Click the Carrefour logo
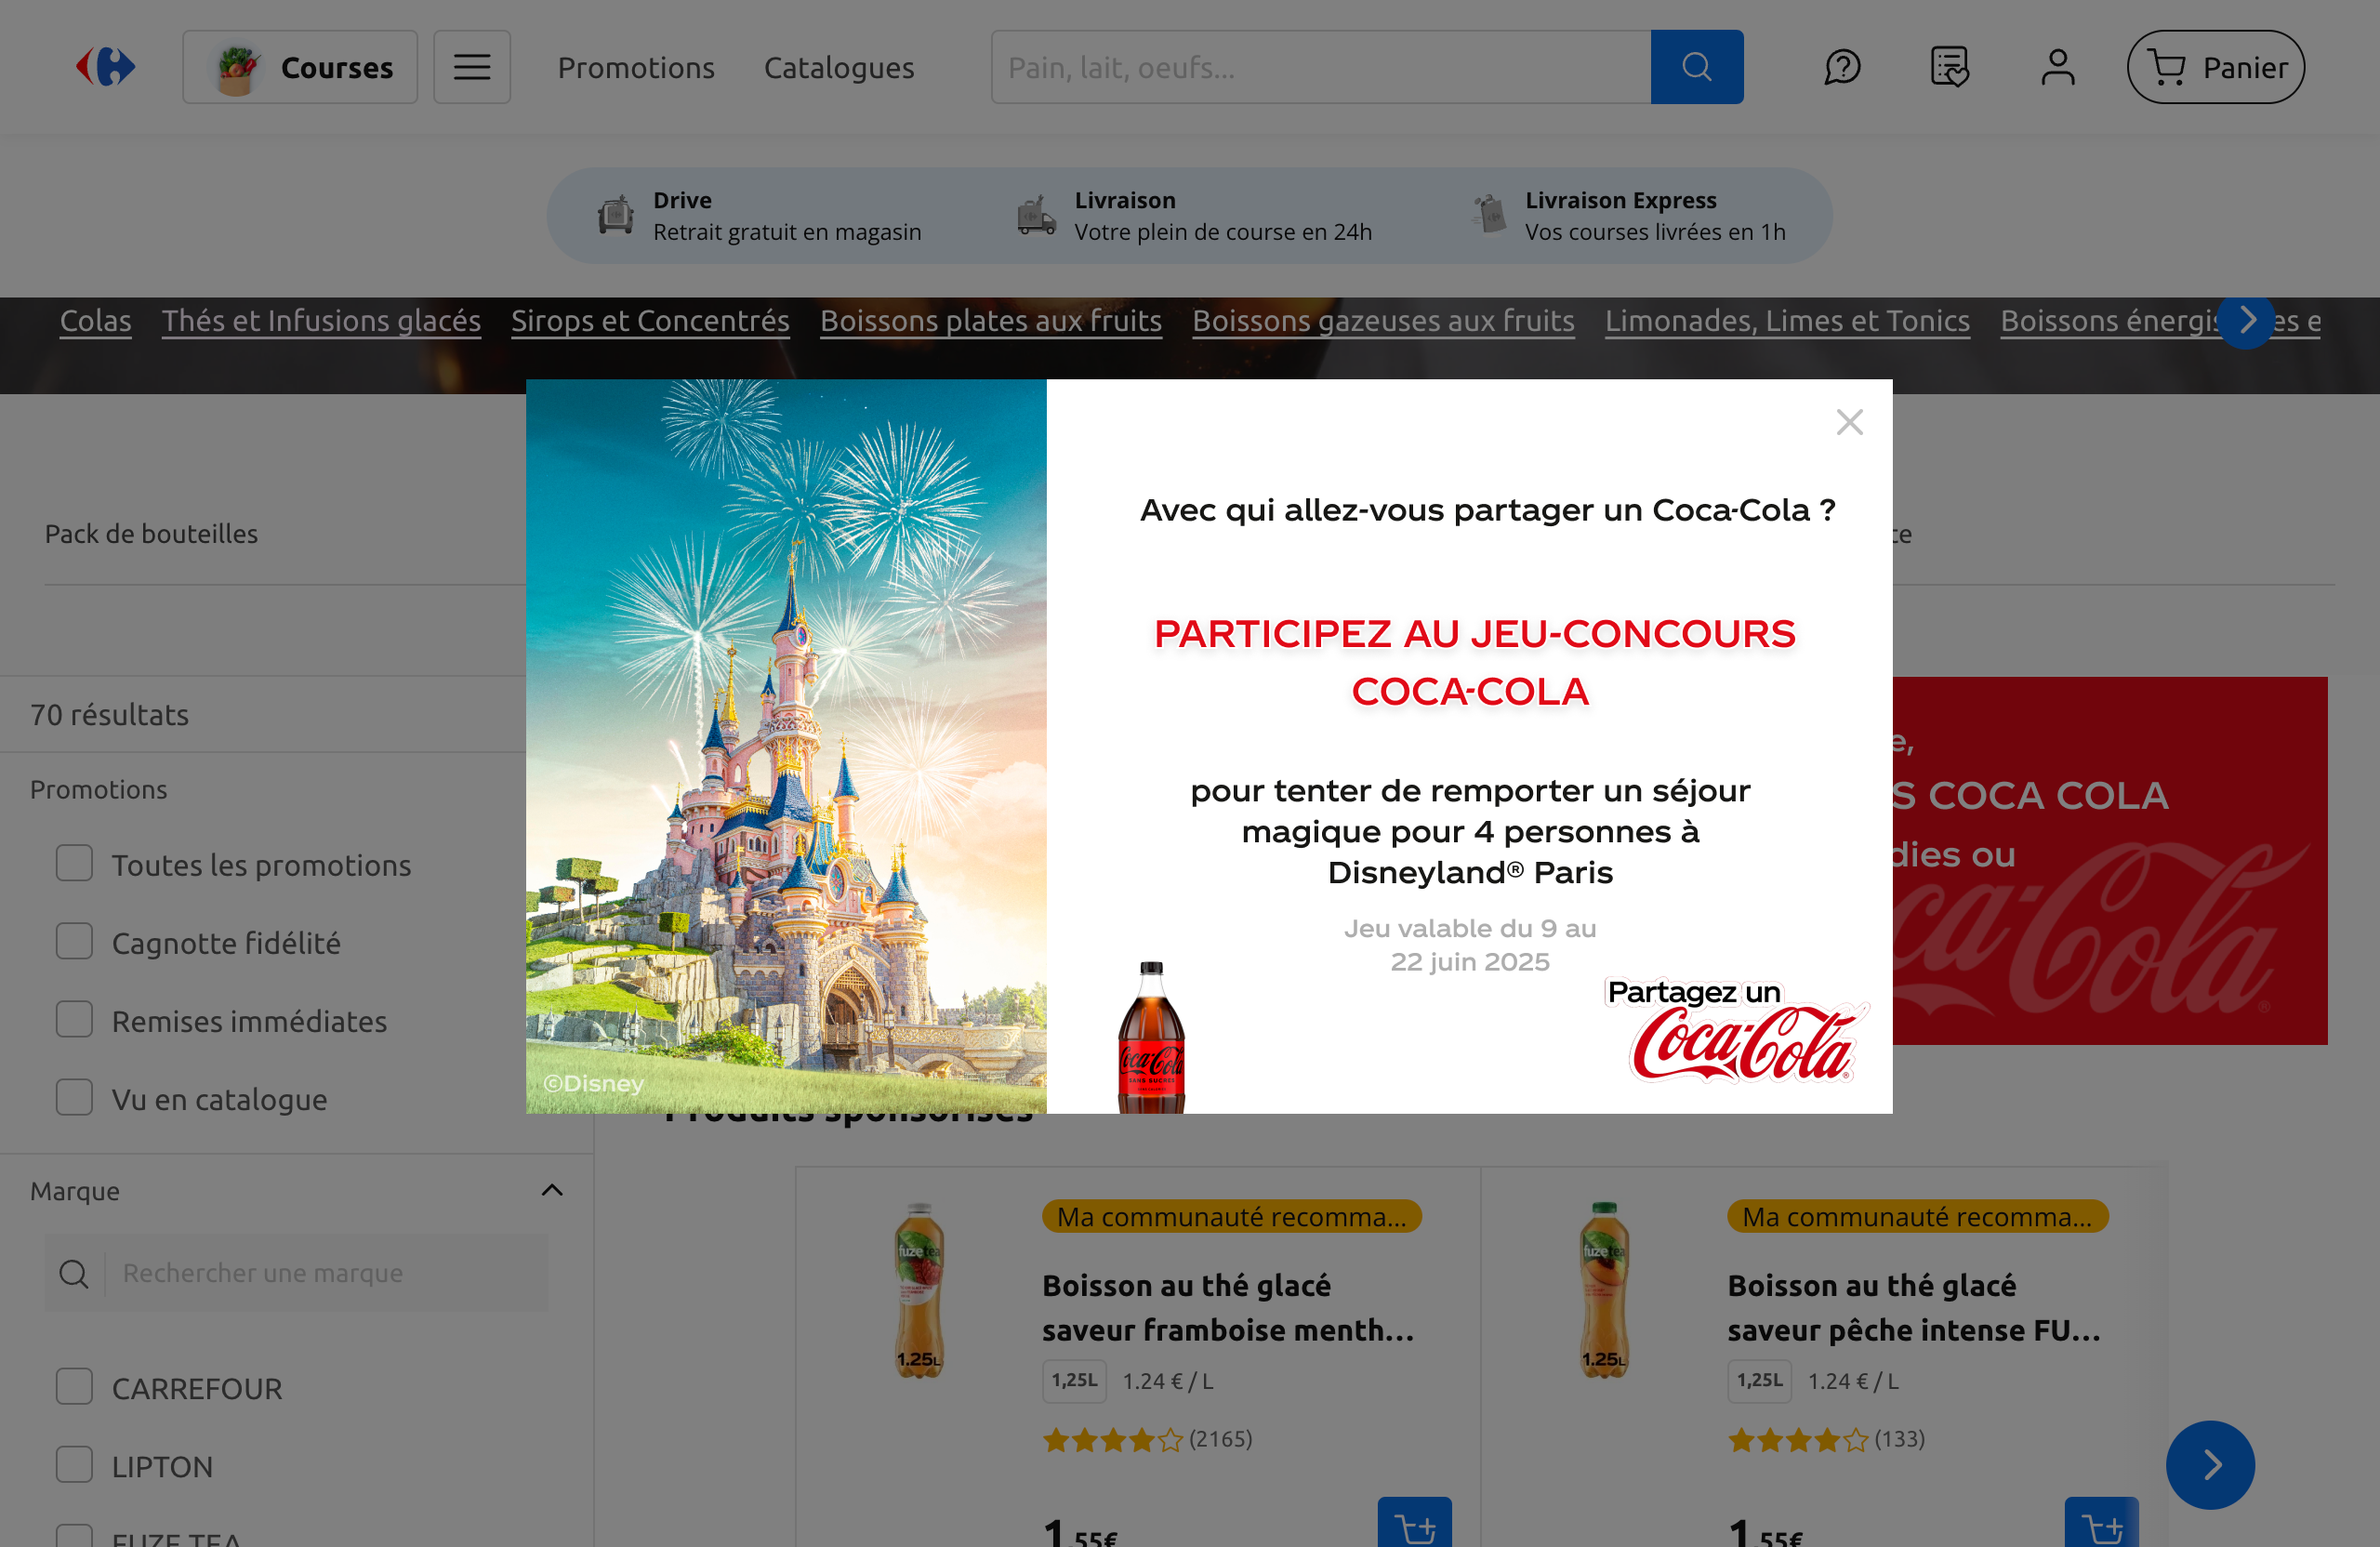Screen dimensions: 2380x1547 click(x=105, y=67)
